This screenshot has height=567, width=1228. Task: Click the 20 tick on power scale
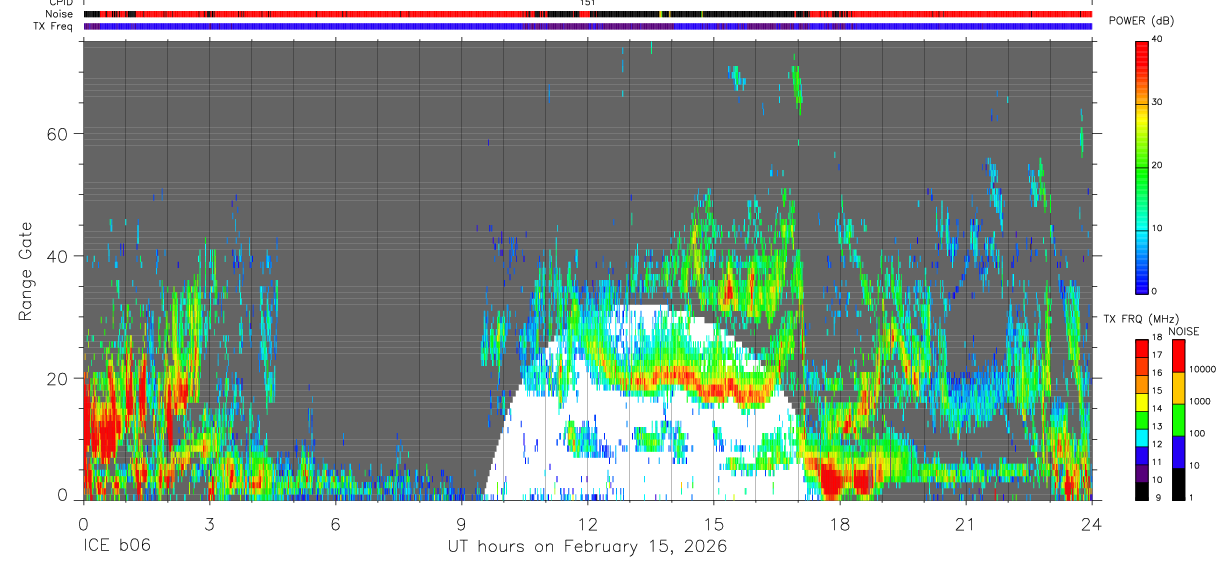coord(1158,166)
